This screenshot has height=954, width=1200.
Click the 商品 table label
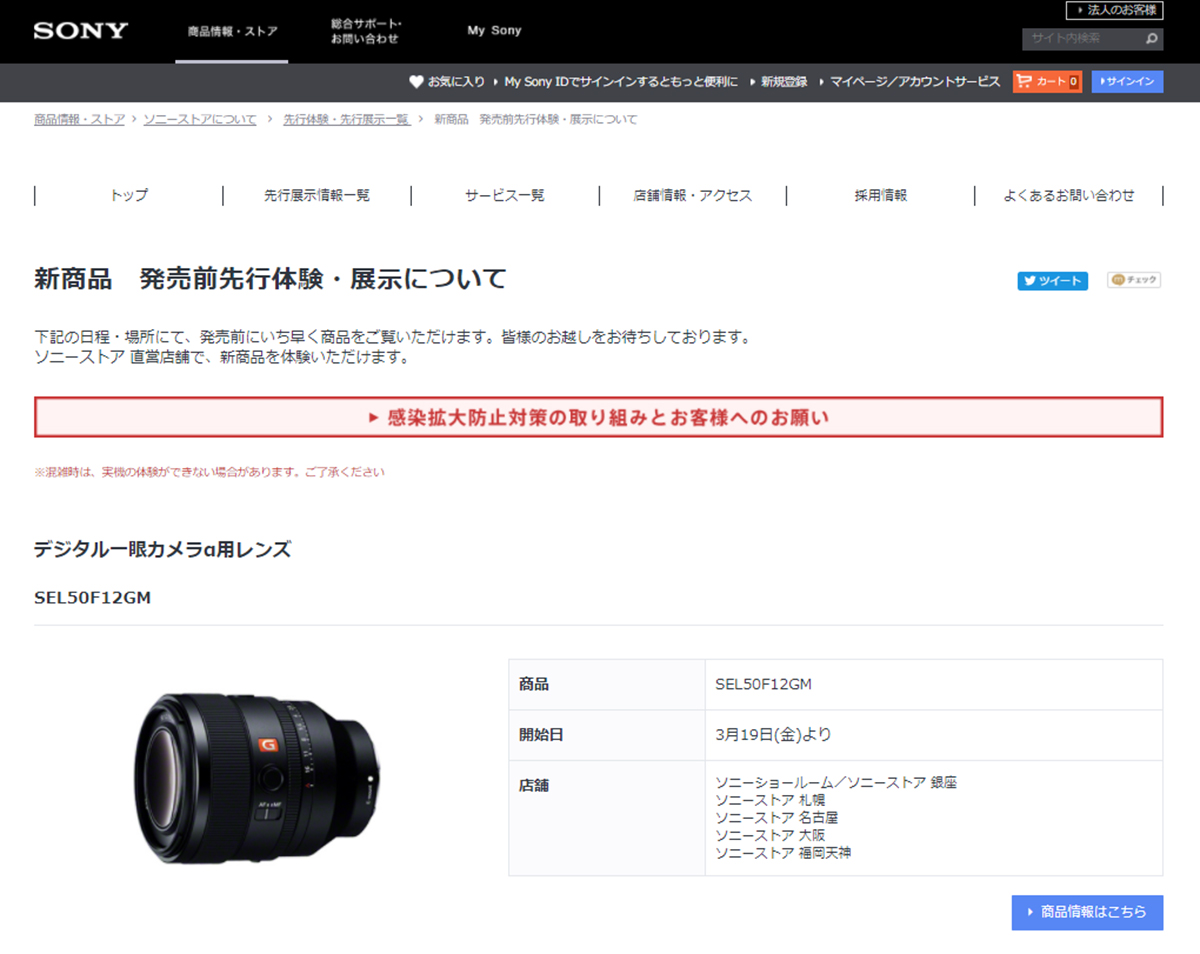pos(534,685)
